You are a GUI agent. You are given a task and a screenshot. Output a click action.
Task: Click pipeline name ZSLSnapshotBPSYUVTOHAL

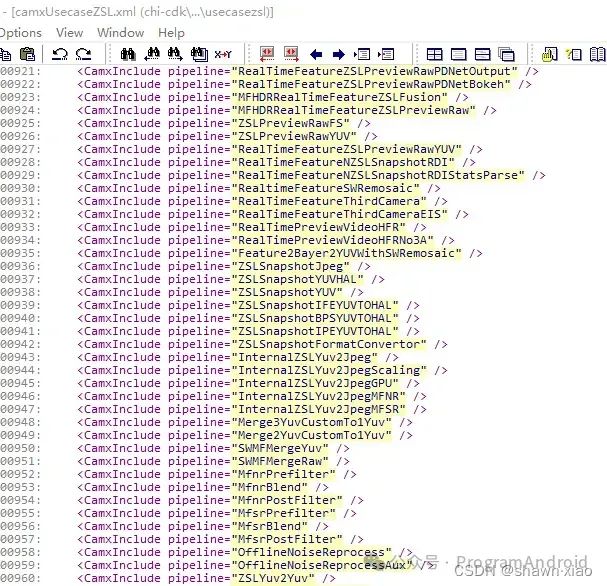point(315,318)
